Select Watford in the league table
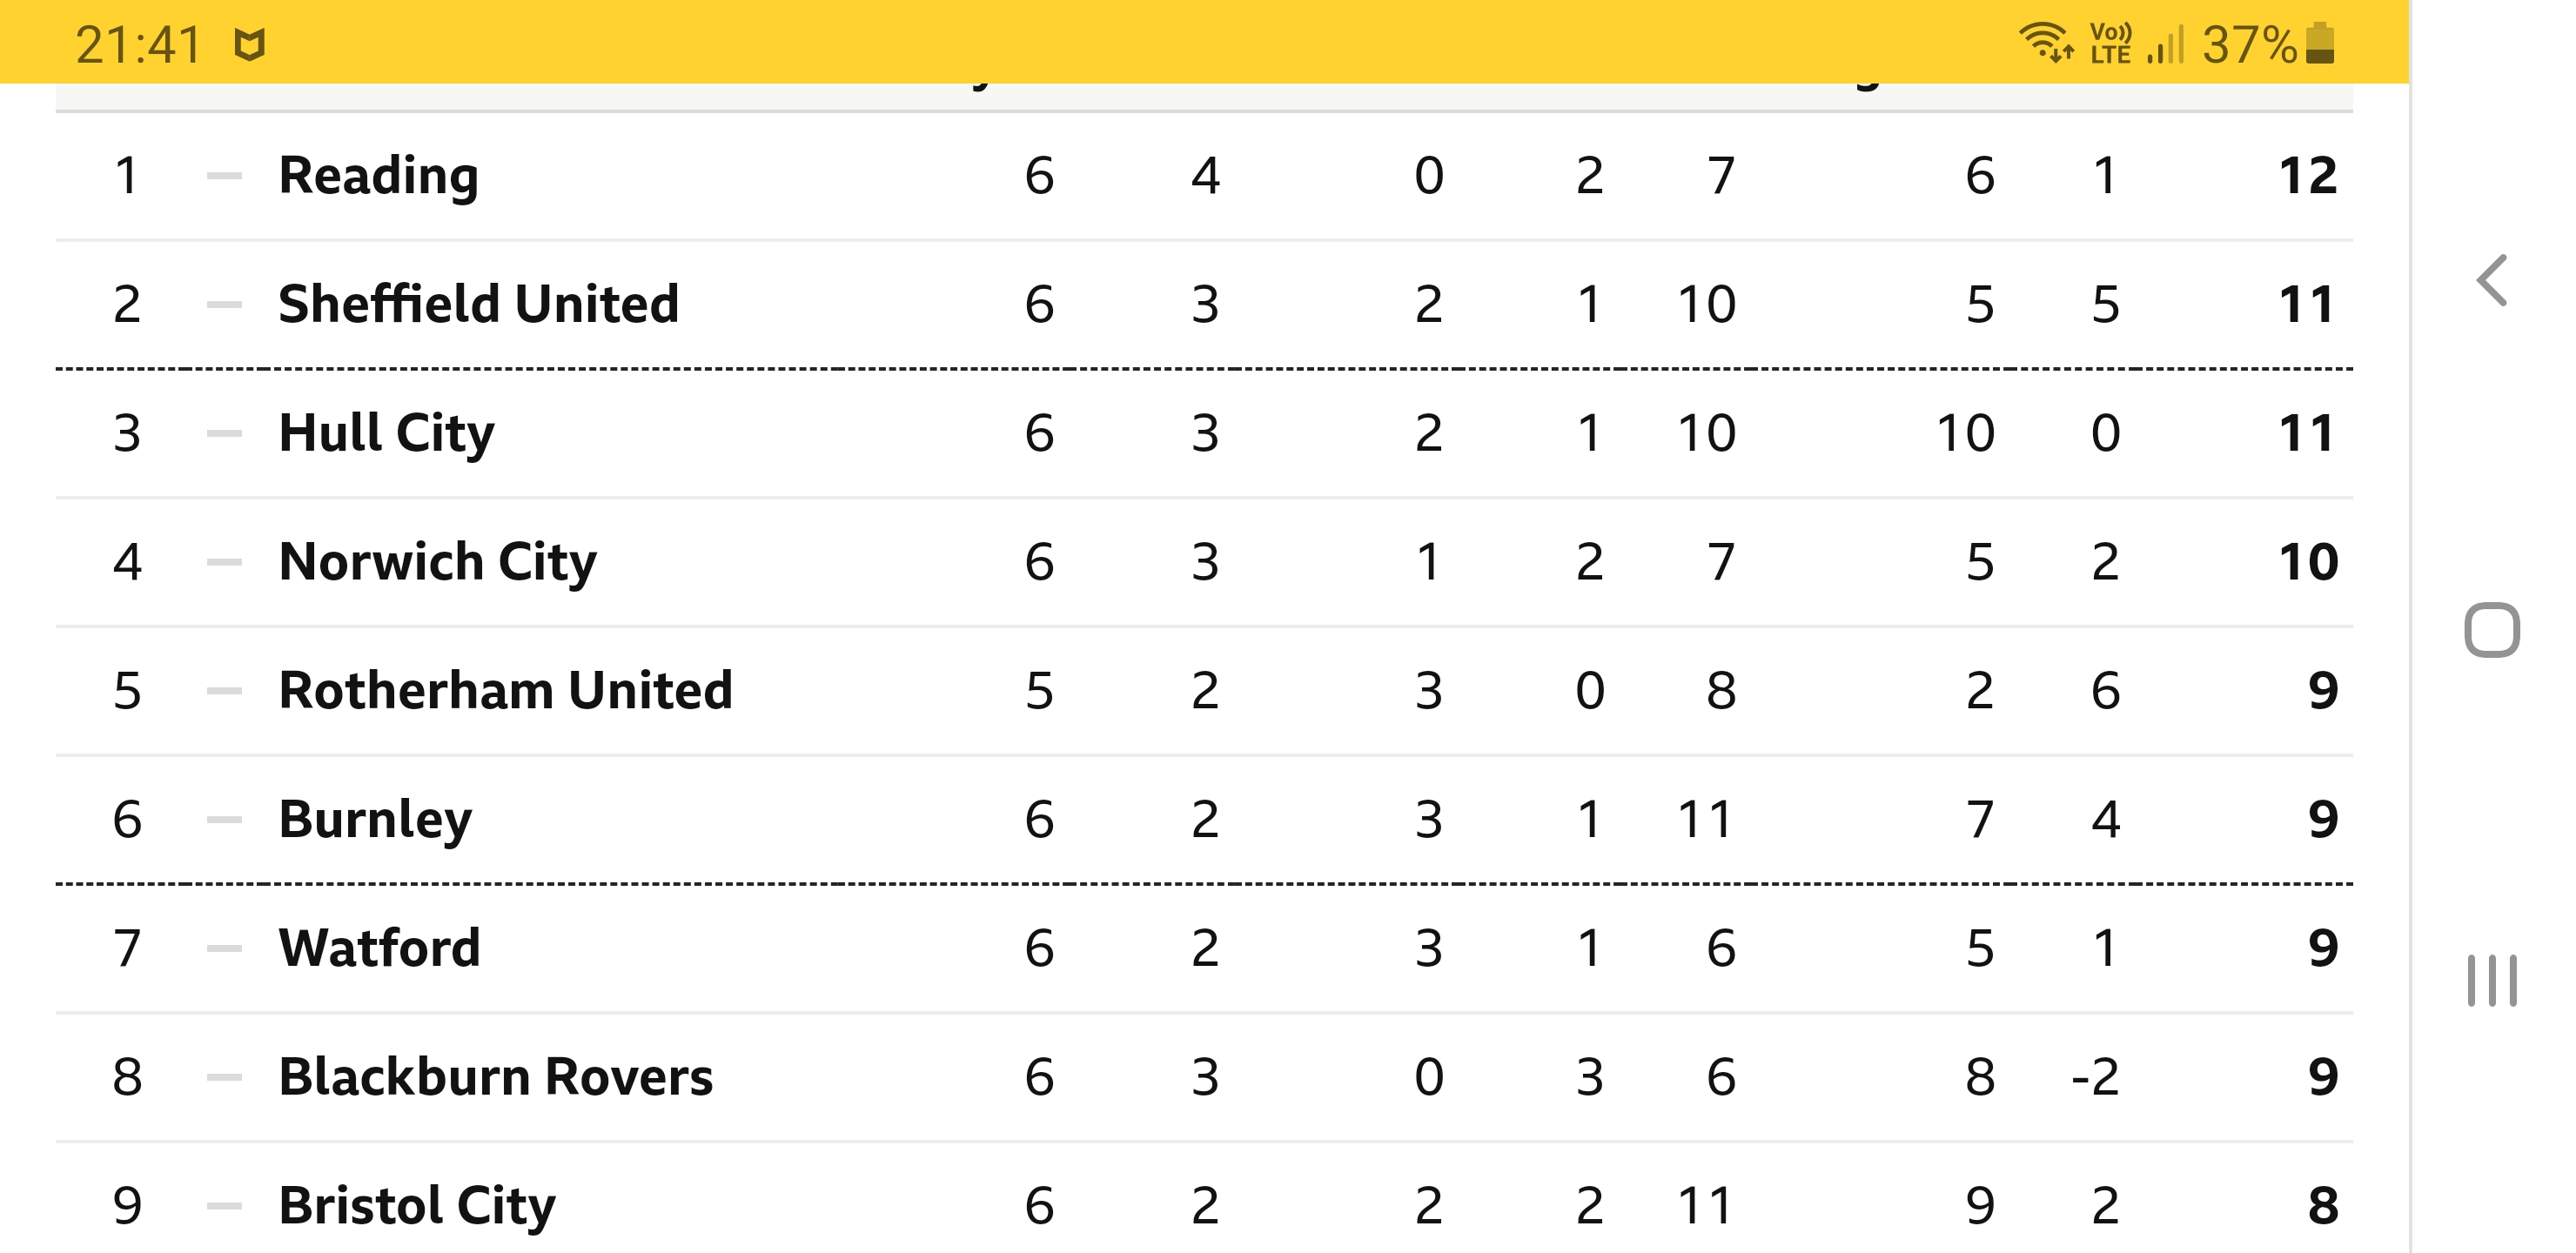 coord(379,948)
